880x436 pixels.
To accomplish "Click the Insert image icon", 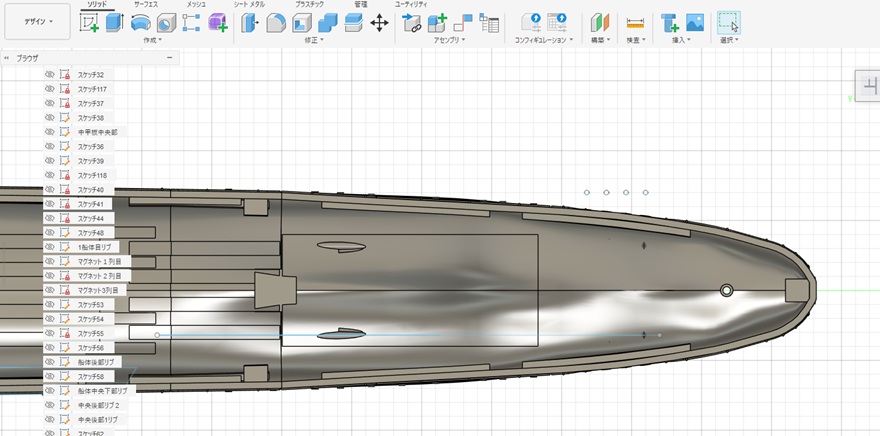I will click(x=694, y=22).
